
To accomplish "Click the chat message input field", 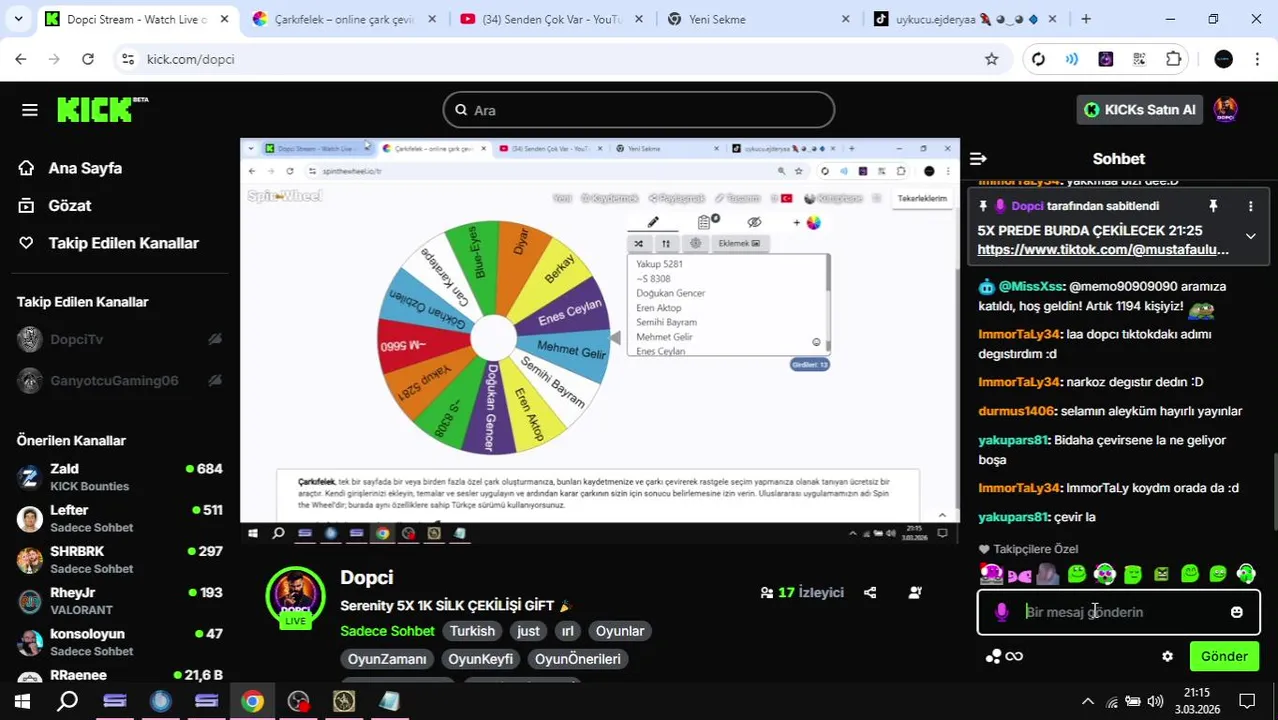I will 1118,612.
